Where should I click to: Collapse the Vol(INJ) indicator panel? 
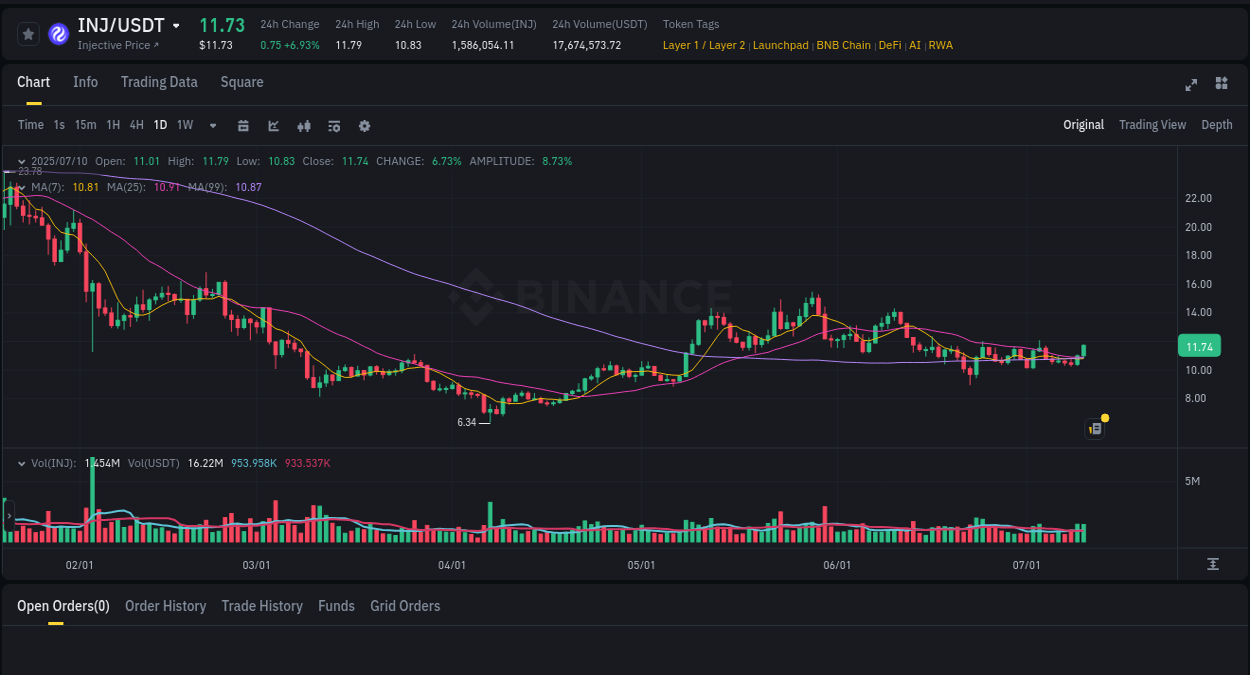coord(21,462)
